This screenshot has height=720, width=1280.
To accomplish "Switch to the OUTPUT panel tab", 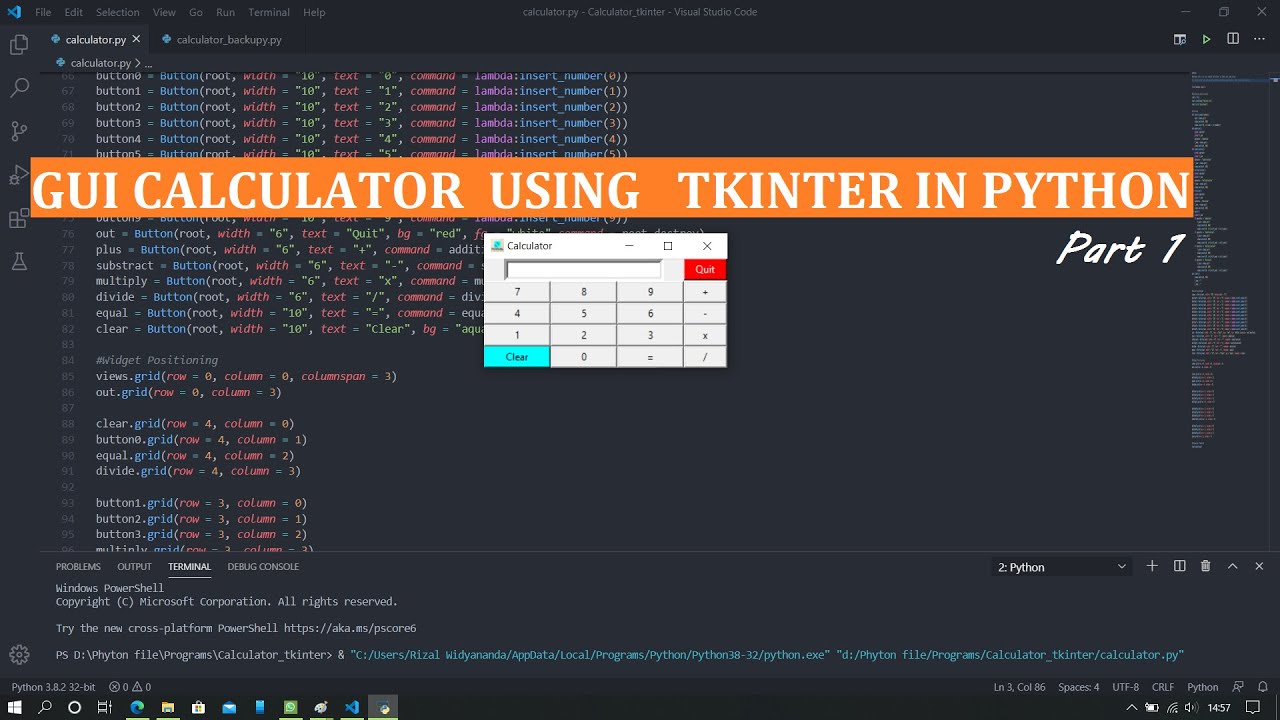I will (134, 566).
